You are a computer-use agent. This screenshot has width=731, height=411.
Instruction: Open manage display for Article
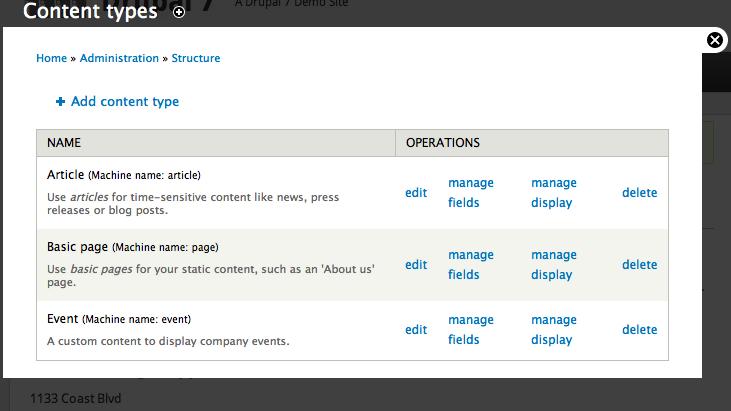(x=554, y=193)
